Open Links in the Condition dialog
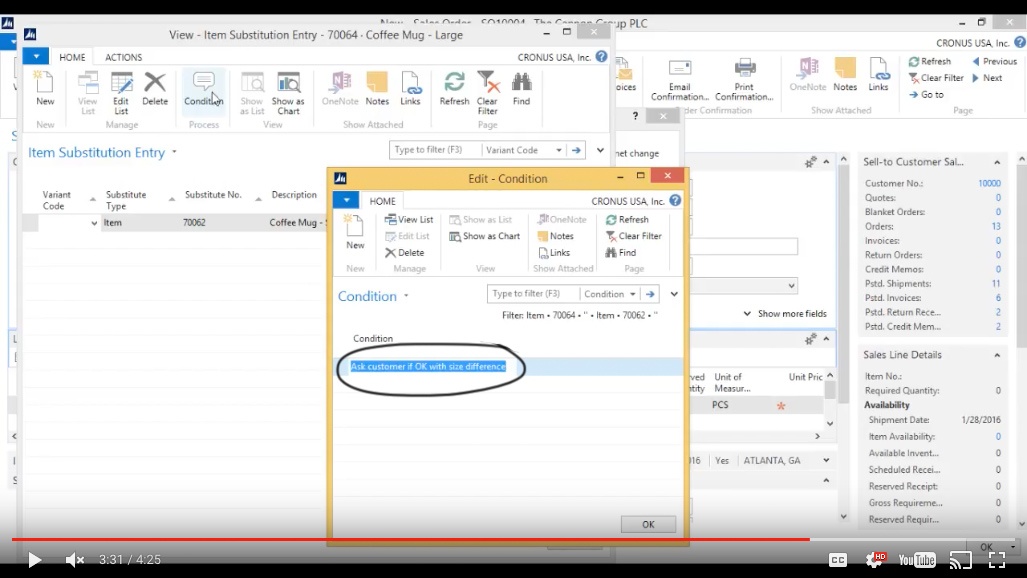Image resolution: width=1027 pixels, height=578 pixels. [554, 252]
